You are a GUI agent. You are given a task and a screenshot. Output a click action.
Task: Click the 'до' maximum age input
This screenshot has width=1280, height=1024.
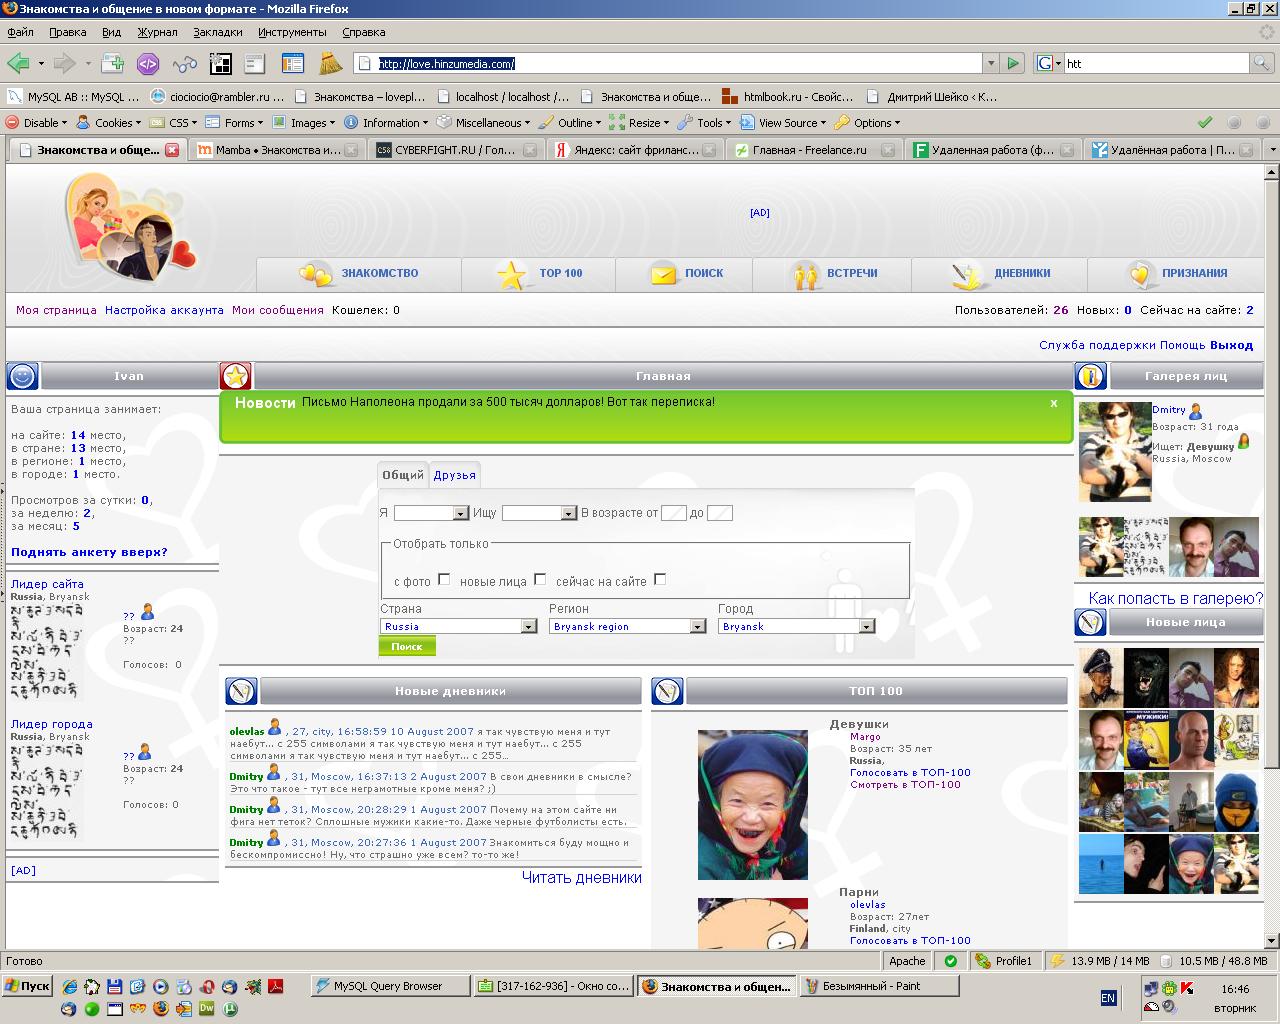(720, 513)
